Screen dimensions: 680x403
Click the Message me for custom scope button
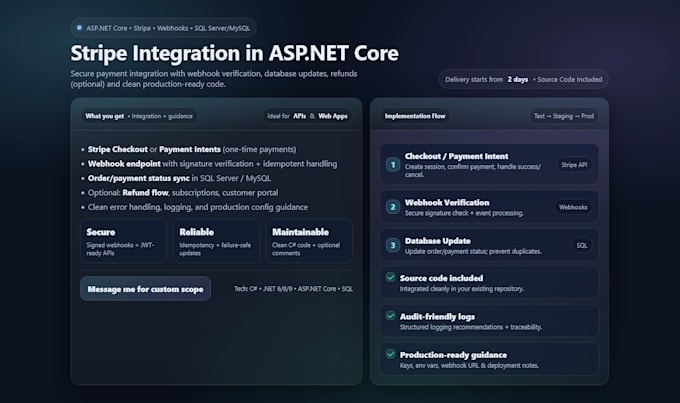[145, 289]
